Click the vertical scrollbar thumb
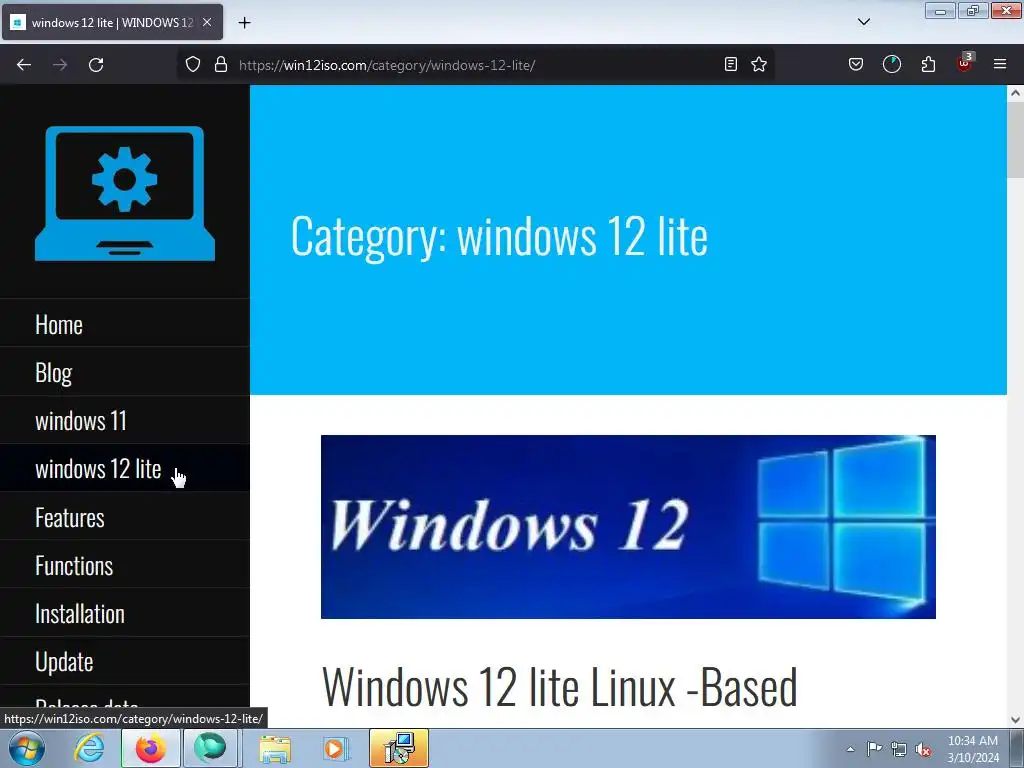This screenshot has height=768, width=1024. tap(1015, 140)
